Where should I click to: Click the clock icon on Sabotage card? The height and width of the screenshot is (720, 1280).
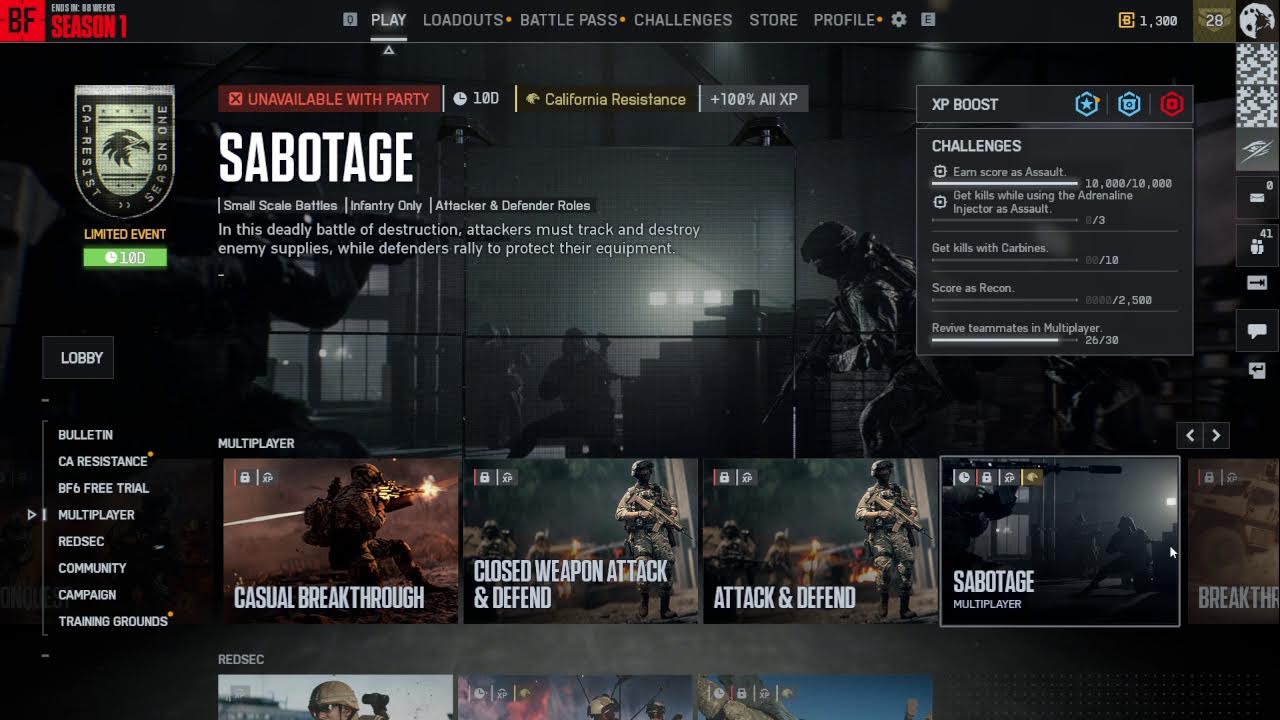click(964, 478)
